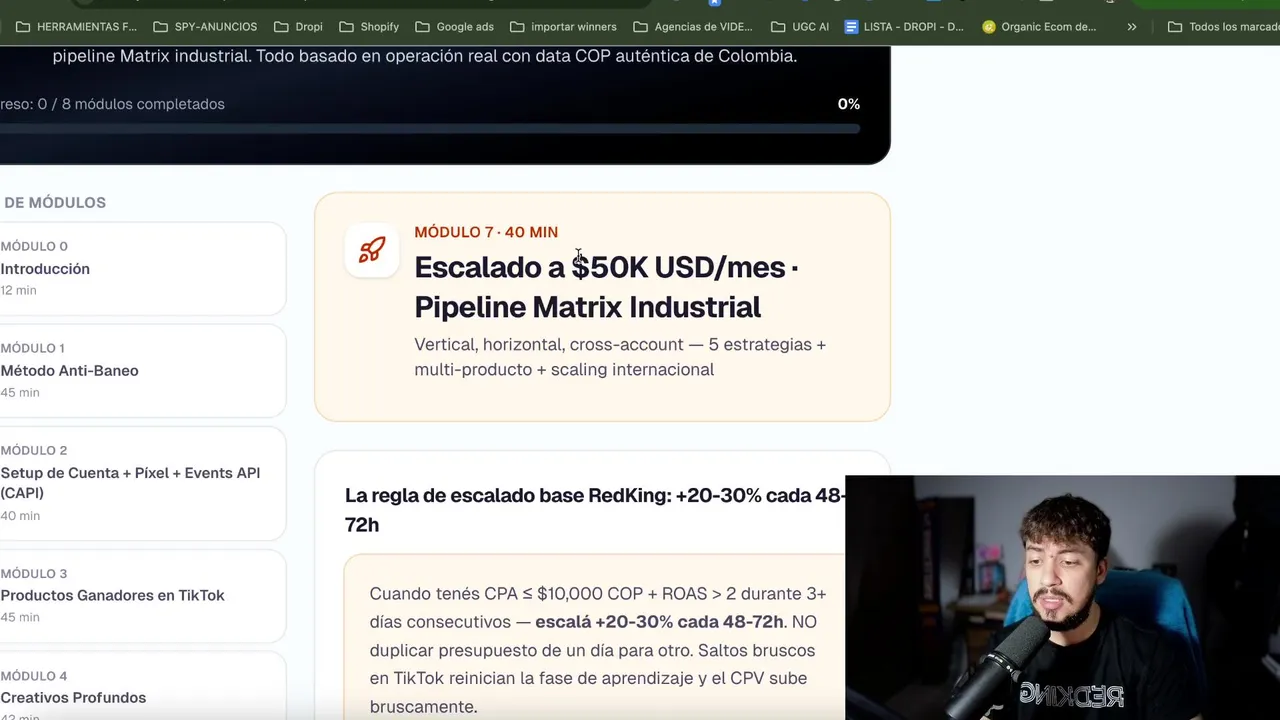The height and width of the screenshot is (720, 1280).
Task: Click the bold 'escalá +20-30% cada 48-72h' text
Action: pos(659,622)
